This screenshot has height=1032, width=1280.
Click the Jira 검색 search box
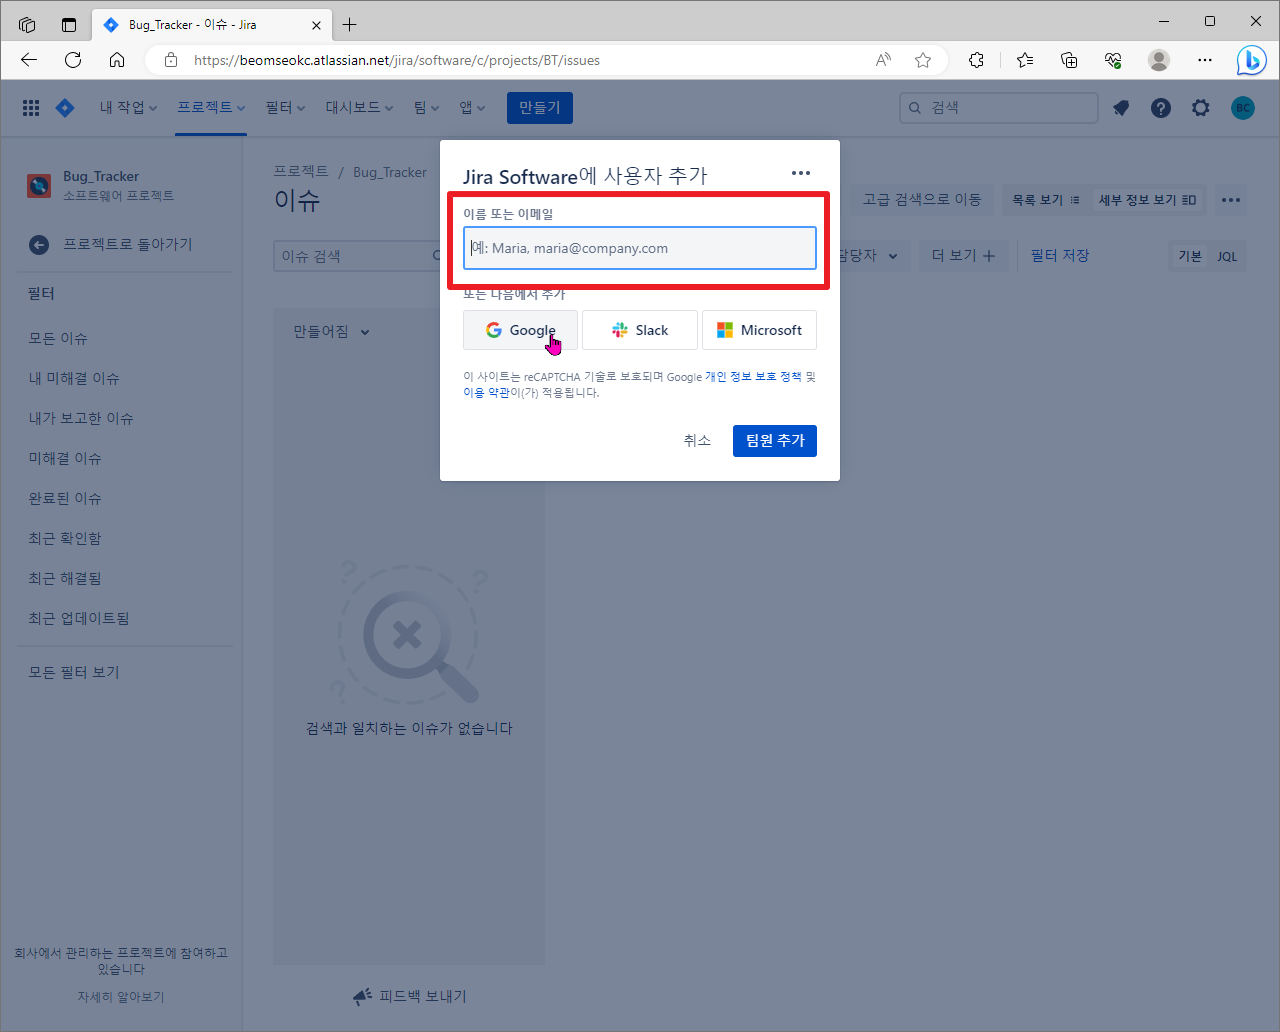click(999, 108)
